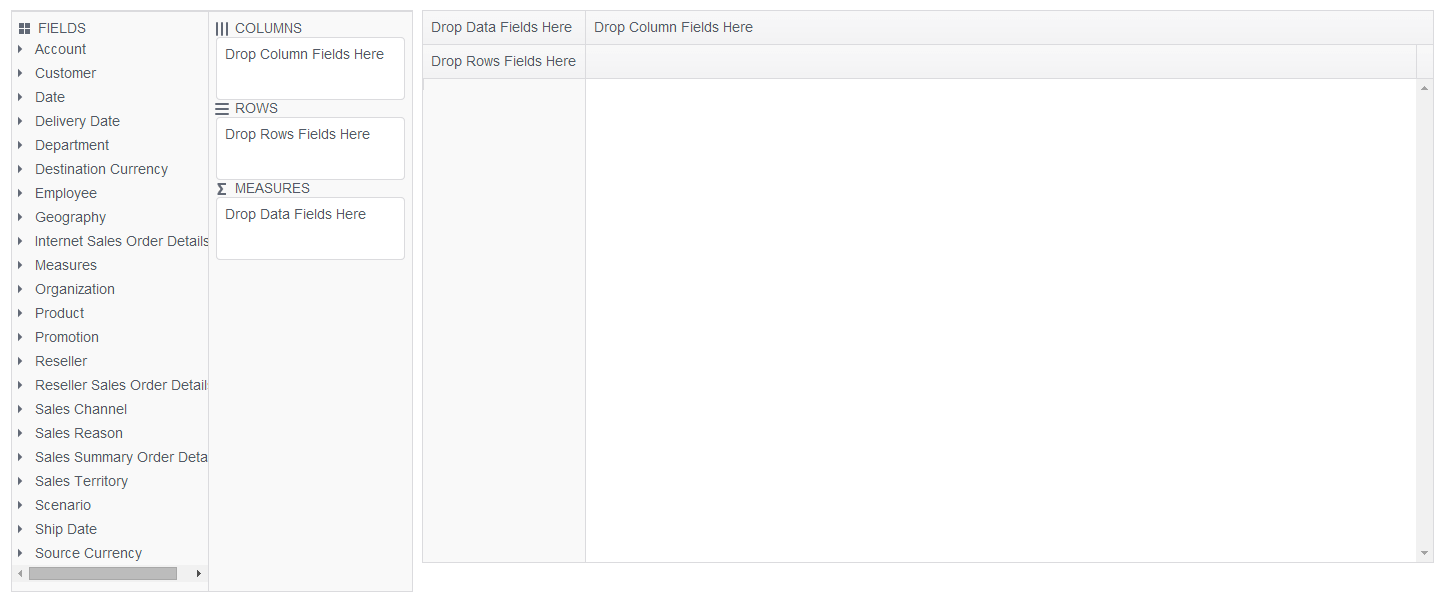Select the Source Currency field
Screen dimensions: 1443x605
tap(88, 553)
